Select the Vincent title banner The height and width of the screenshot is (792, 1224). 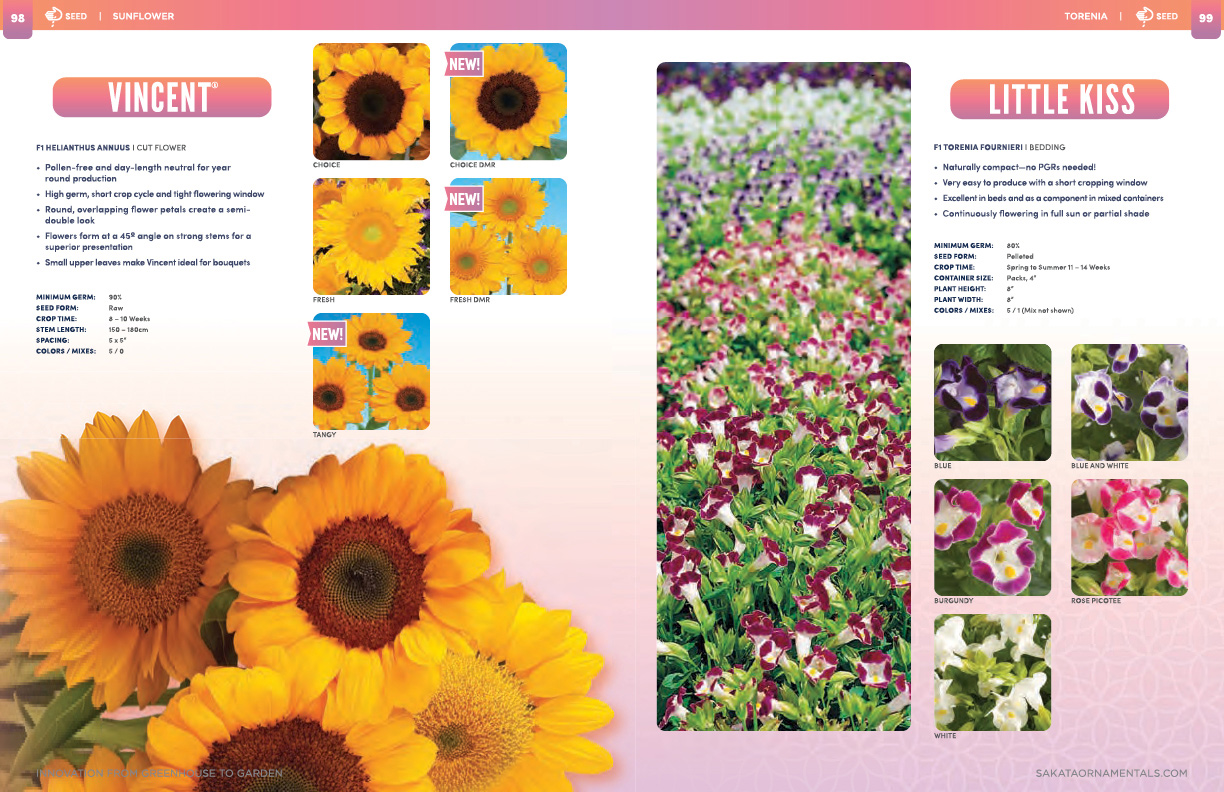162,98
